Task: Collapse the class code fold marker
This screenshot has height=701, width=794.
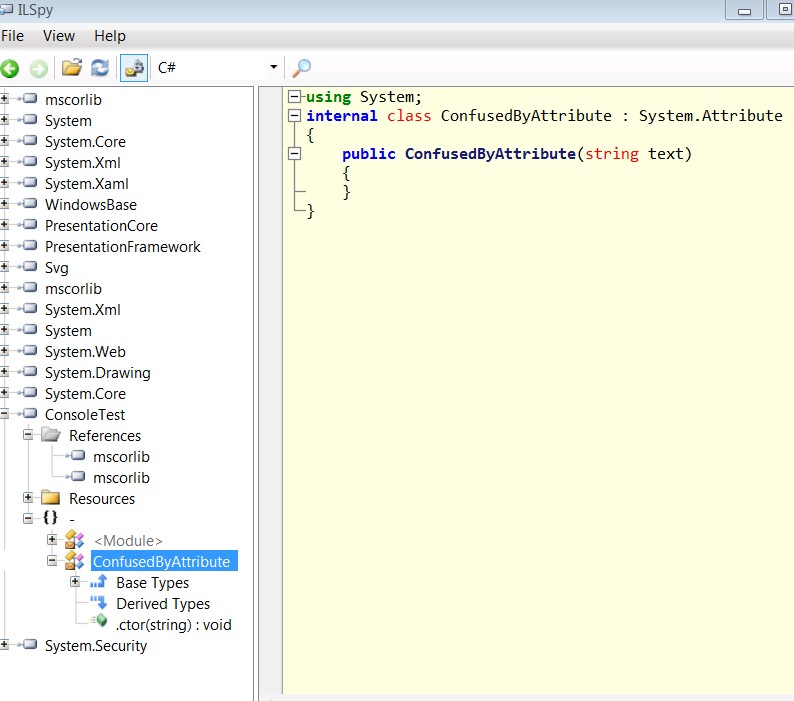Action: [294, 115]
